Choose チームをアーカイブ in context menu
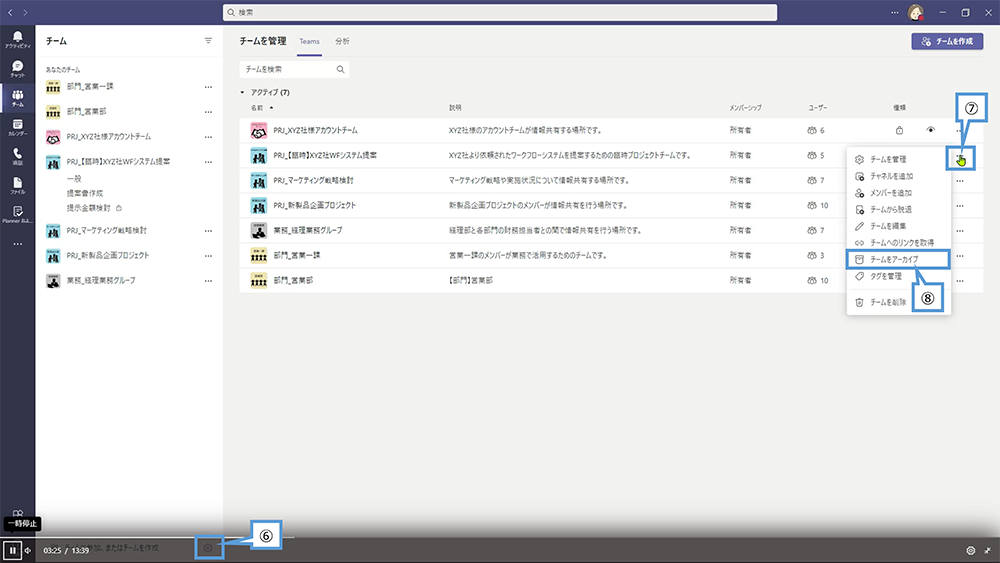 pos(899,260)
